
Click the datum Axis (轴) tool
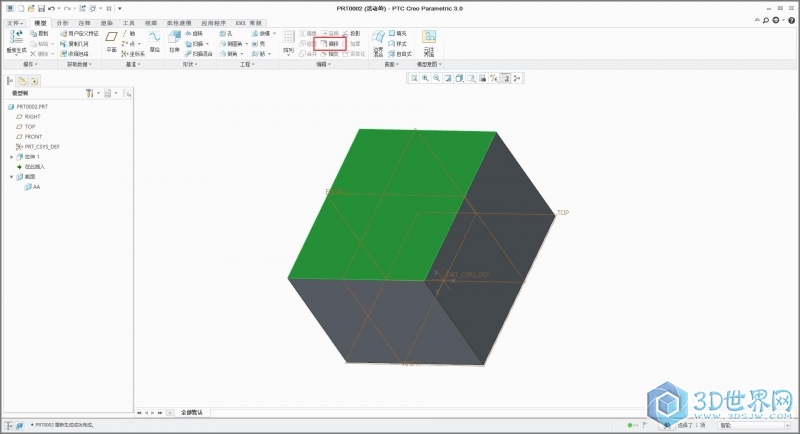click(129, 34)
